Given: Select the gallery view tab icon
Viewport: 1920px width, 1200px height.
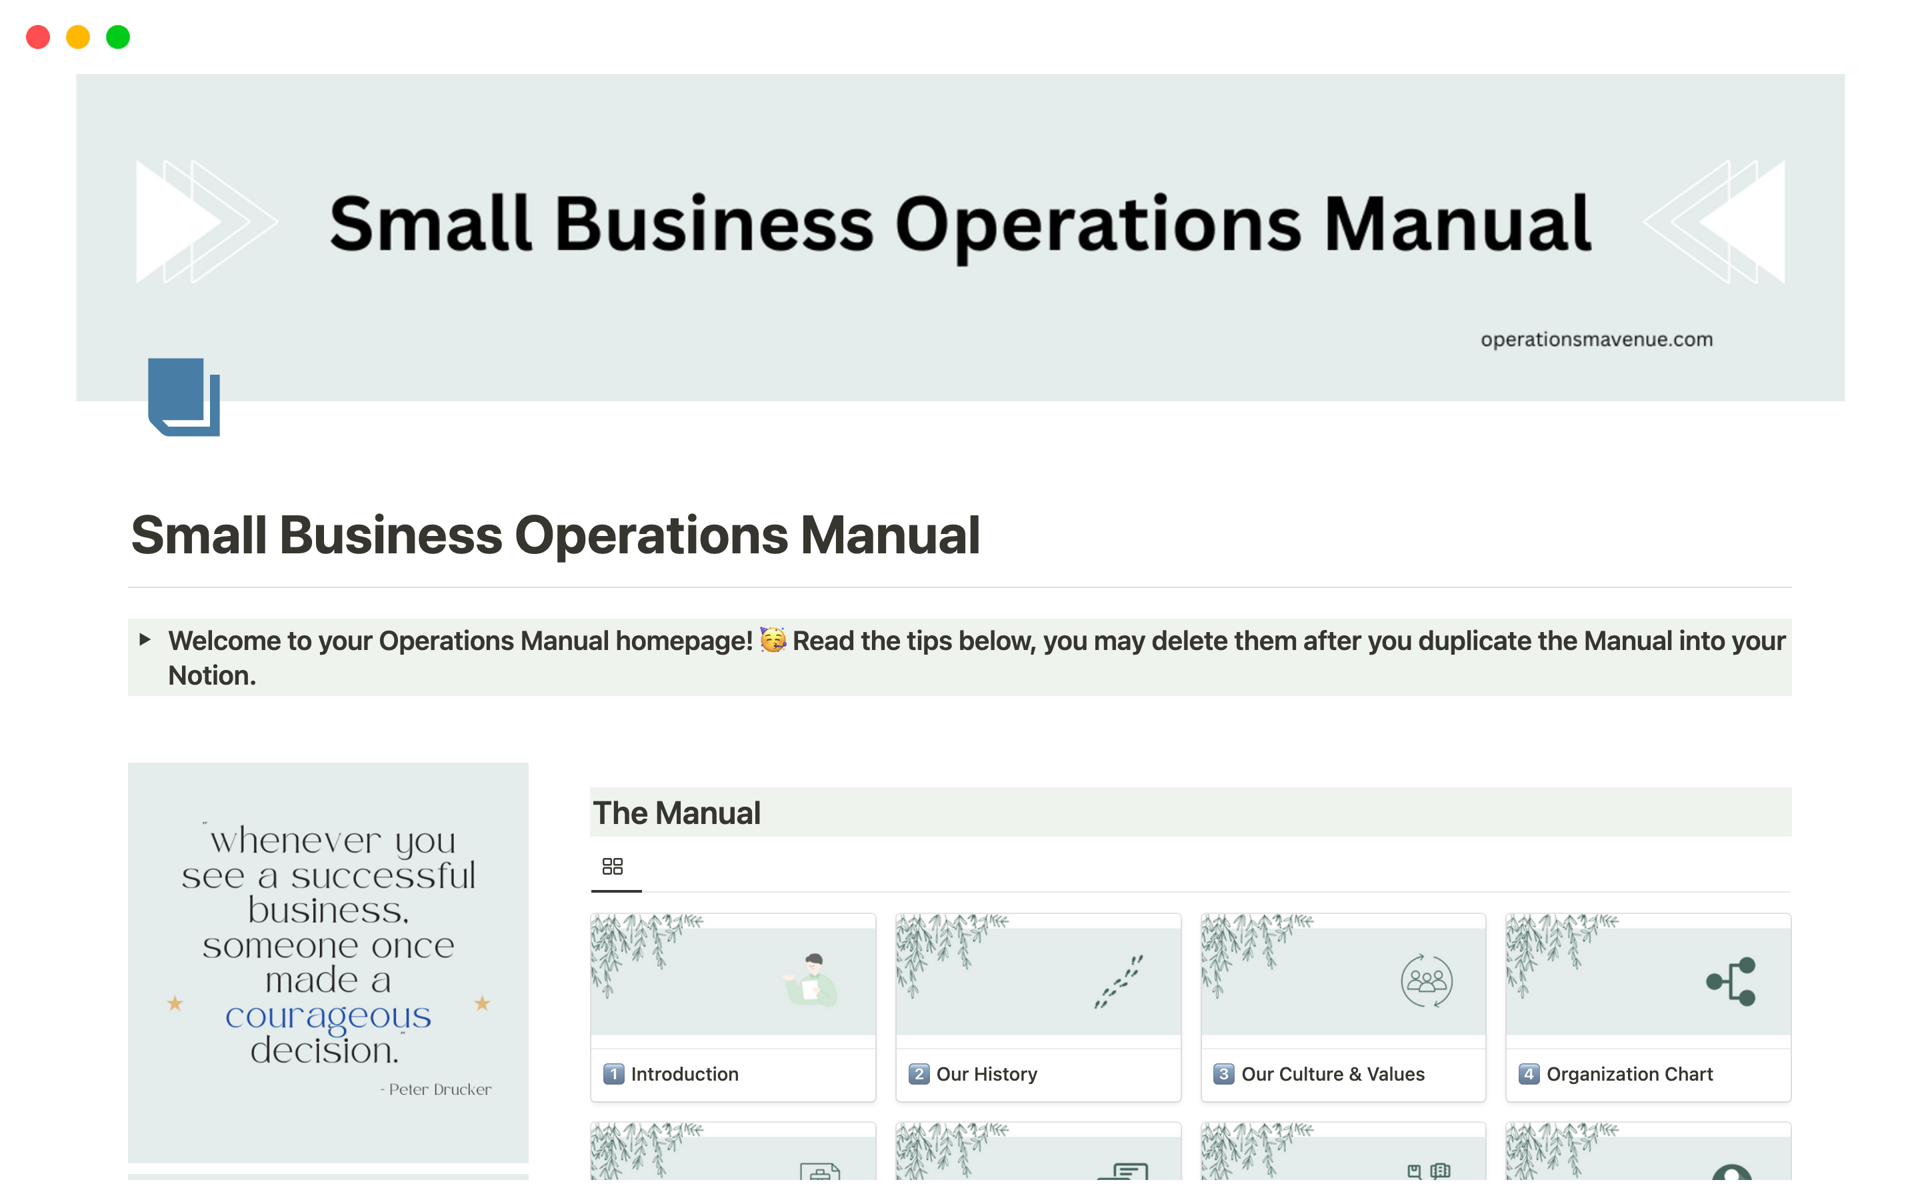Looking at the screenshot, I should coord(613,866).
